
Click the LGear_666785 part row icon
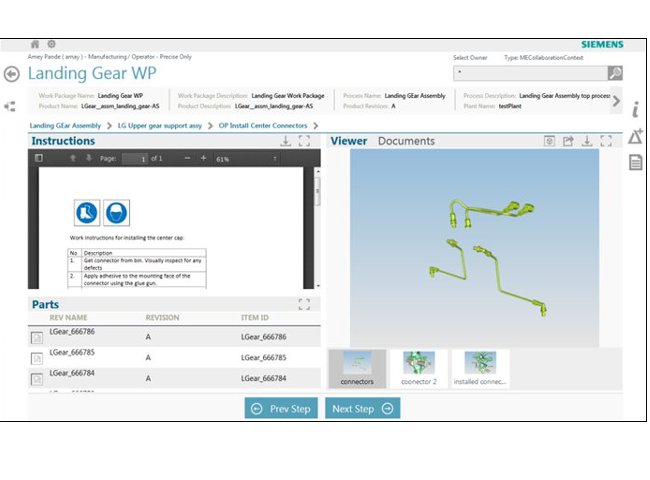pos(37,358)
